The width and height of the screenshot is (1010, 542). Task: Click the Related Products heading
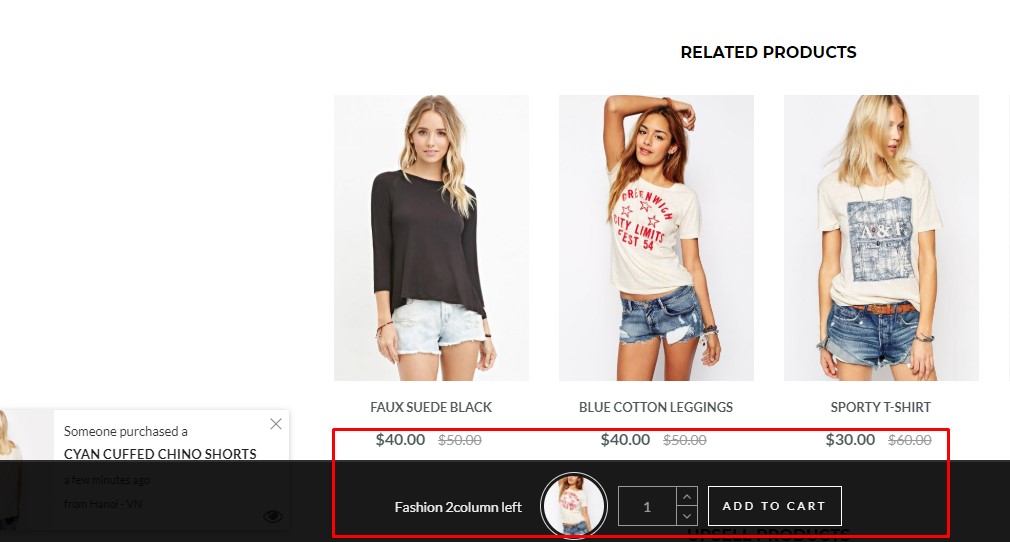(768, 52)
